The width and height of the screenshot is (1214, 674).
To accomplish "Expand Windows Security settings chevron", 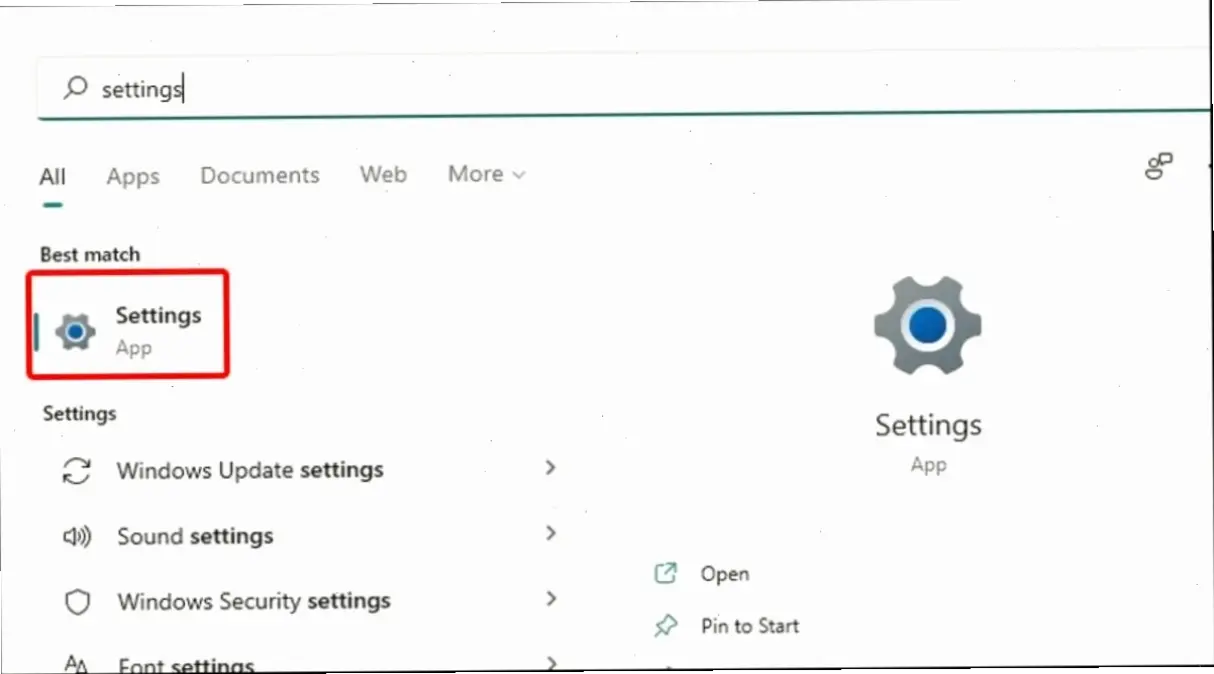I will pyautogui.click(x=550, y=599).
